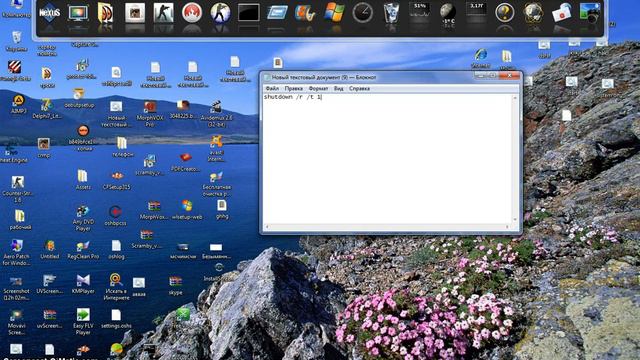Open the Формат menu in Notepad
Viewport: 640px width, 360px height.
[x=318, y=88]
